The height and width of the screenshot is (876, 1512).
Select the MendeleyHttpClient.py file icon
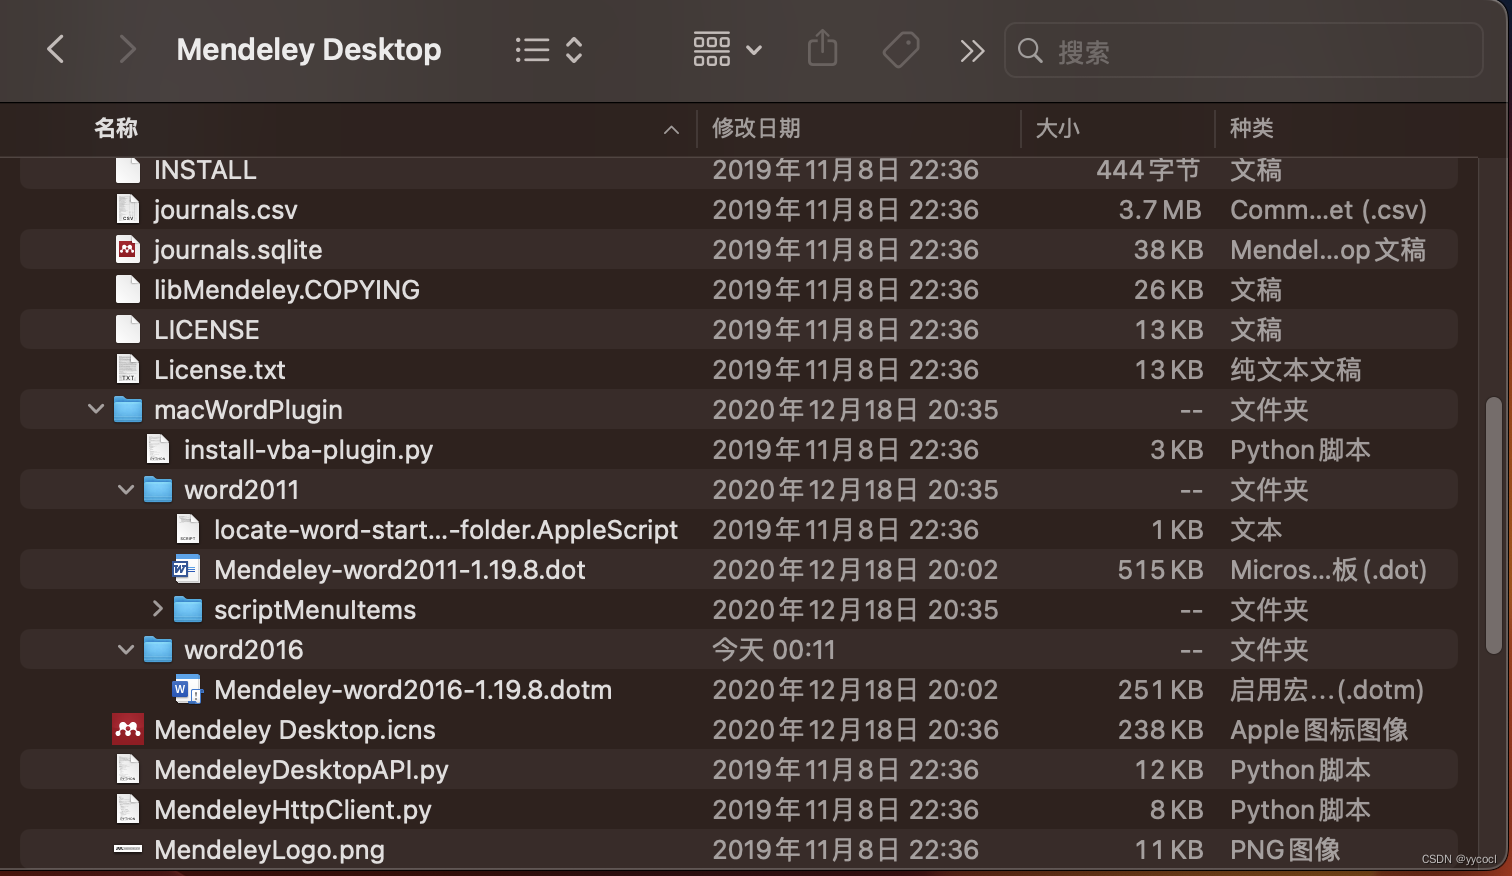[128, 809]
